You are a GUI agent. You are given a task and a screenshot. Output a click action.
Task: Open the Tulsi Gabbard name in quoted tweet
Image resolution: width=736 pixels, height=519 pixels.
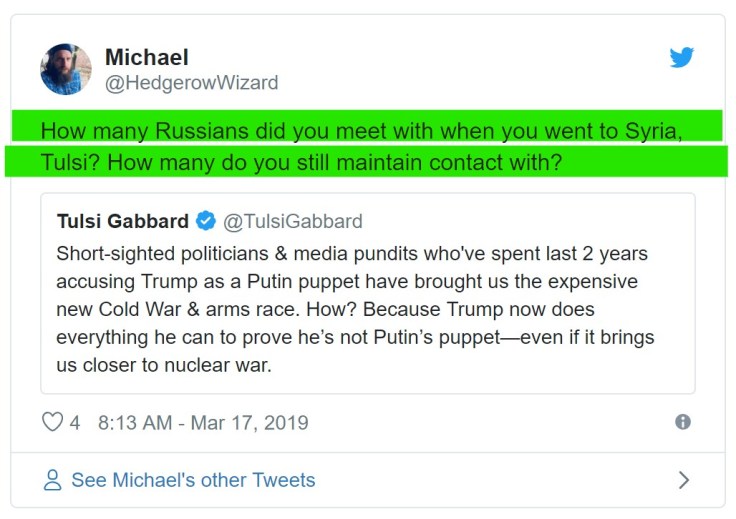pyautogui.click(x=123, y=221)
